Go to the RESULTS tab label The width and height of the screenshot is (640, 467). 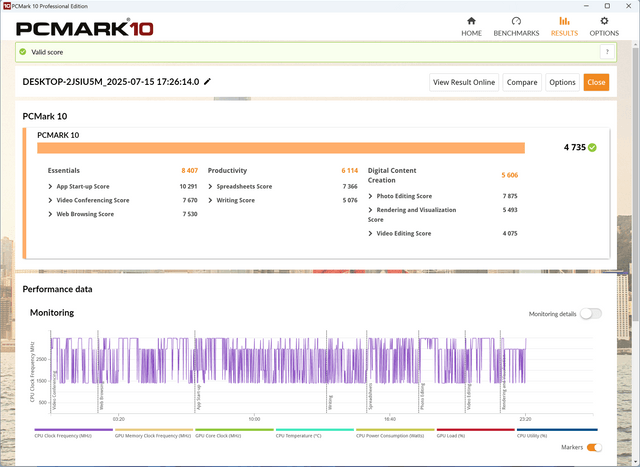point(564,33)
